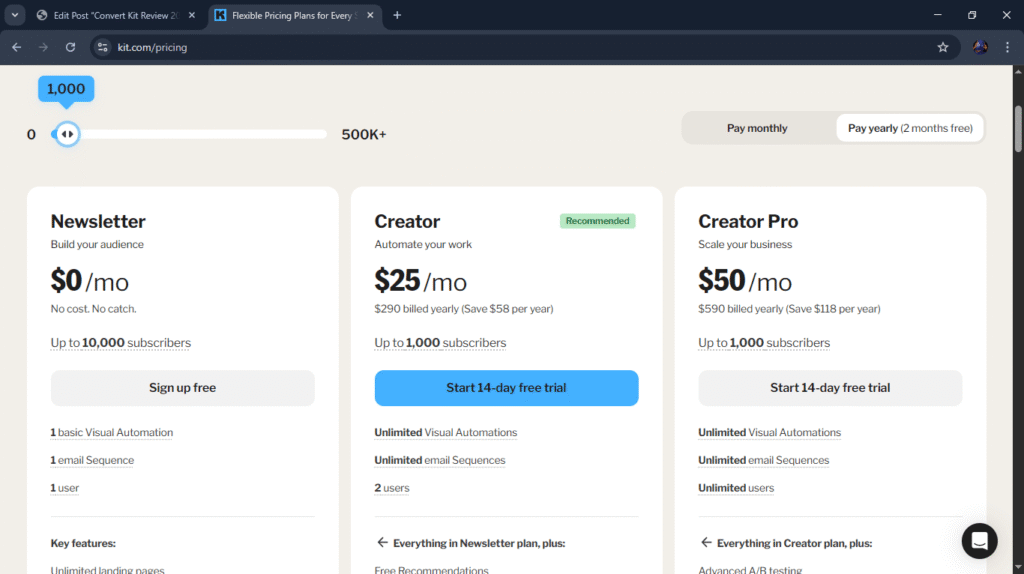Click the browser forward arrow
The width and height of the screenshot is (1024, 574).
tap(43, 47)
